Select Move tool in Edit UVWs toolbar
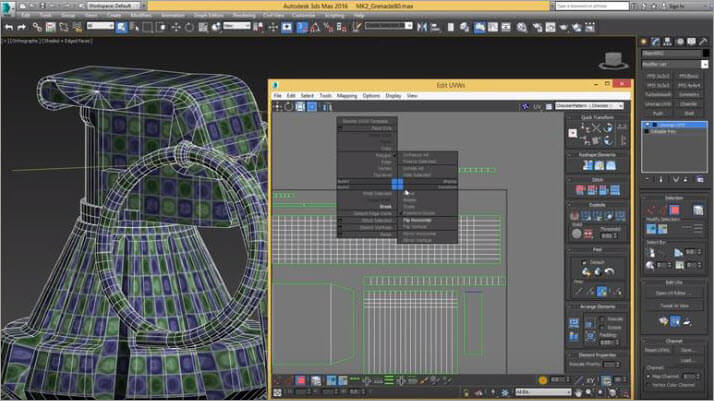Viewport: 714px width, 401px height. (276, 107)
